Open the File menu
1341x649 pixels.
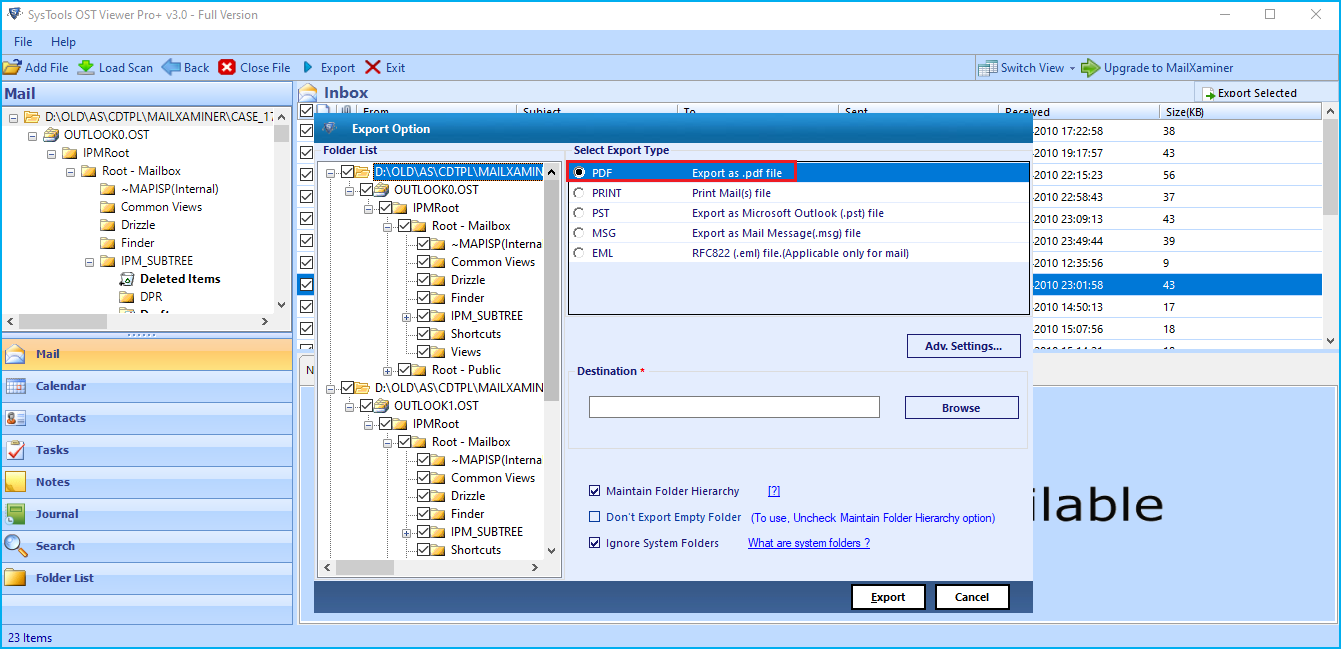point(23,42)
